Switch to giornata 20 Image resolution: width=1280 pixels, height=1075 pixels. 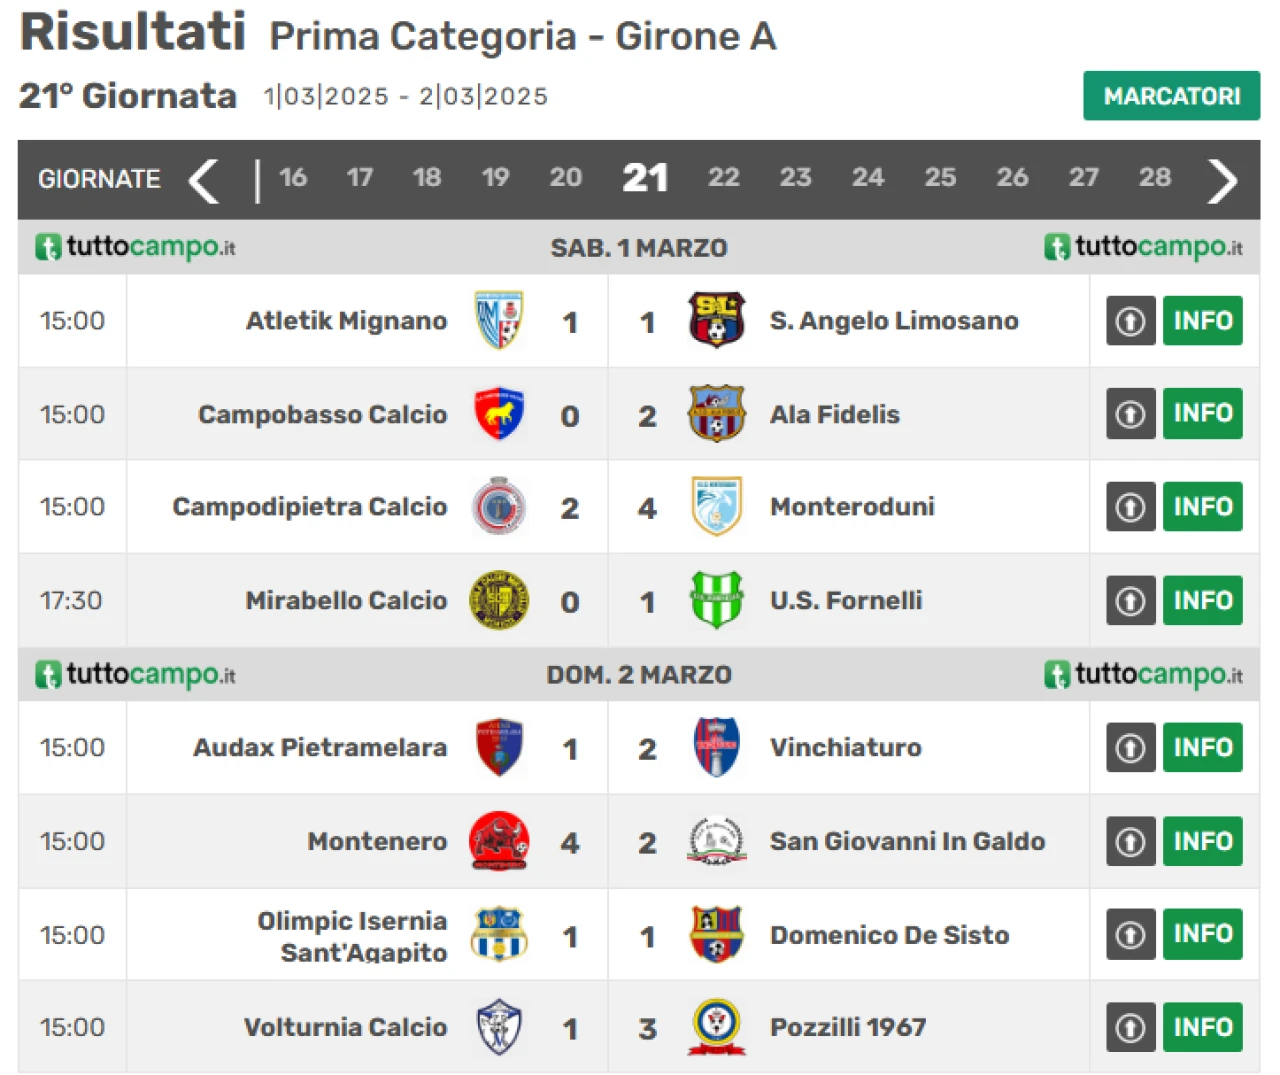[x=565, y=178]
